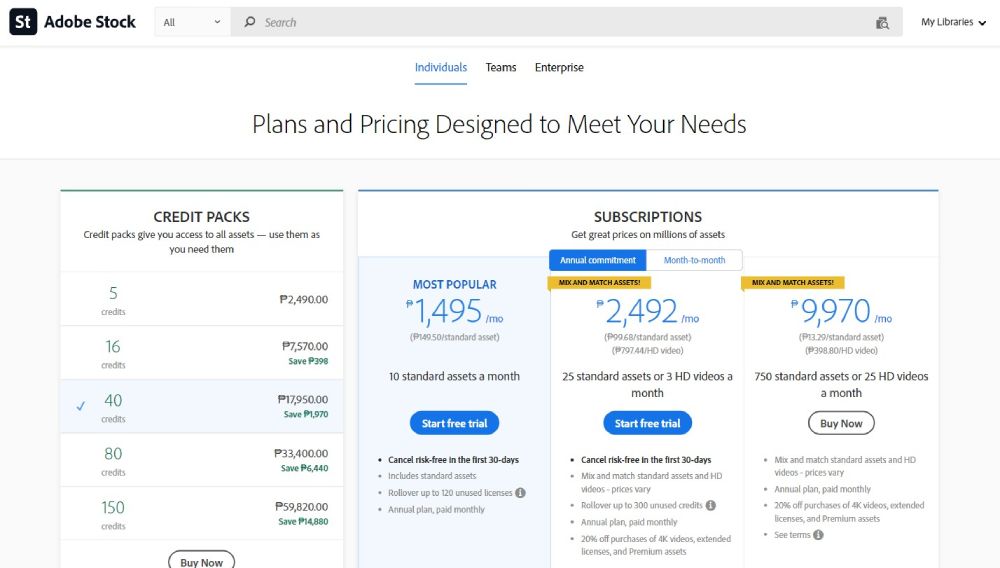This screenshot has width=1000, height=568.
Task: Expand the My Libraries dropdown
Action: click(x=953, y=22)
